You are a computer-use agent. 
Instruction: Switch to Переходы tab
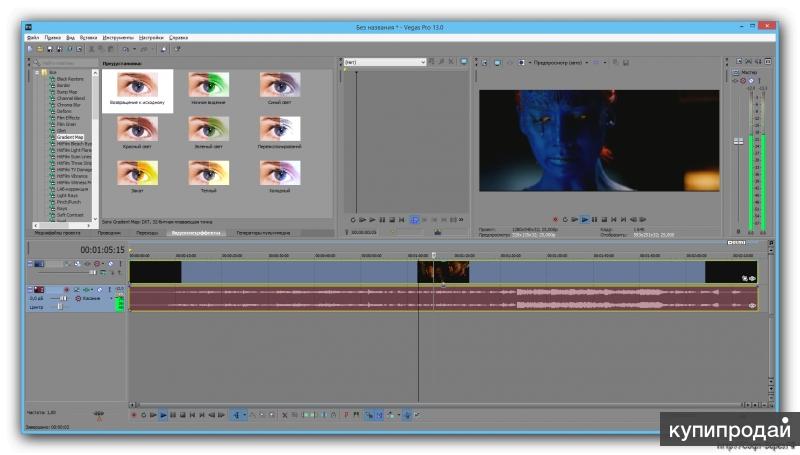pos(147,233)
